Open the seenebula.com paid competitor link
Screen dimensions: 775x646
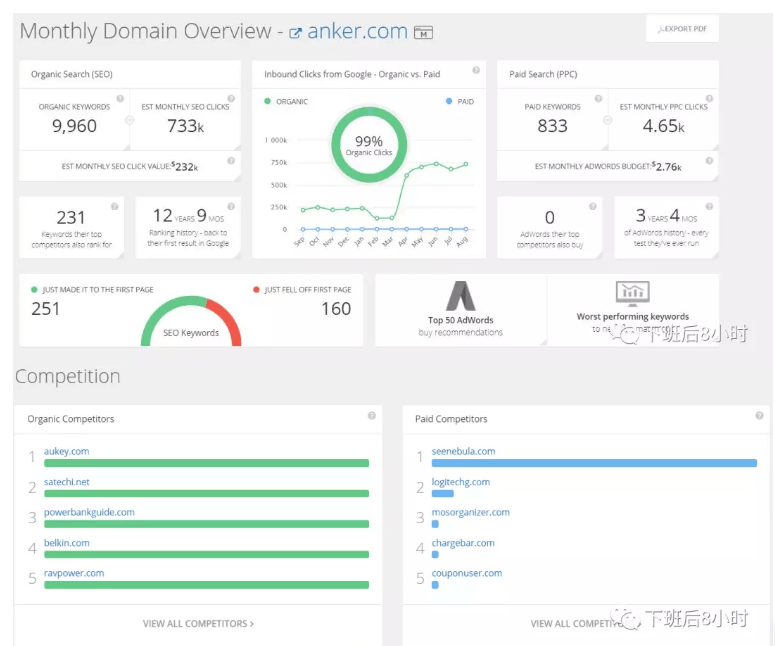point(463,451)
